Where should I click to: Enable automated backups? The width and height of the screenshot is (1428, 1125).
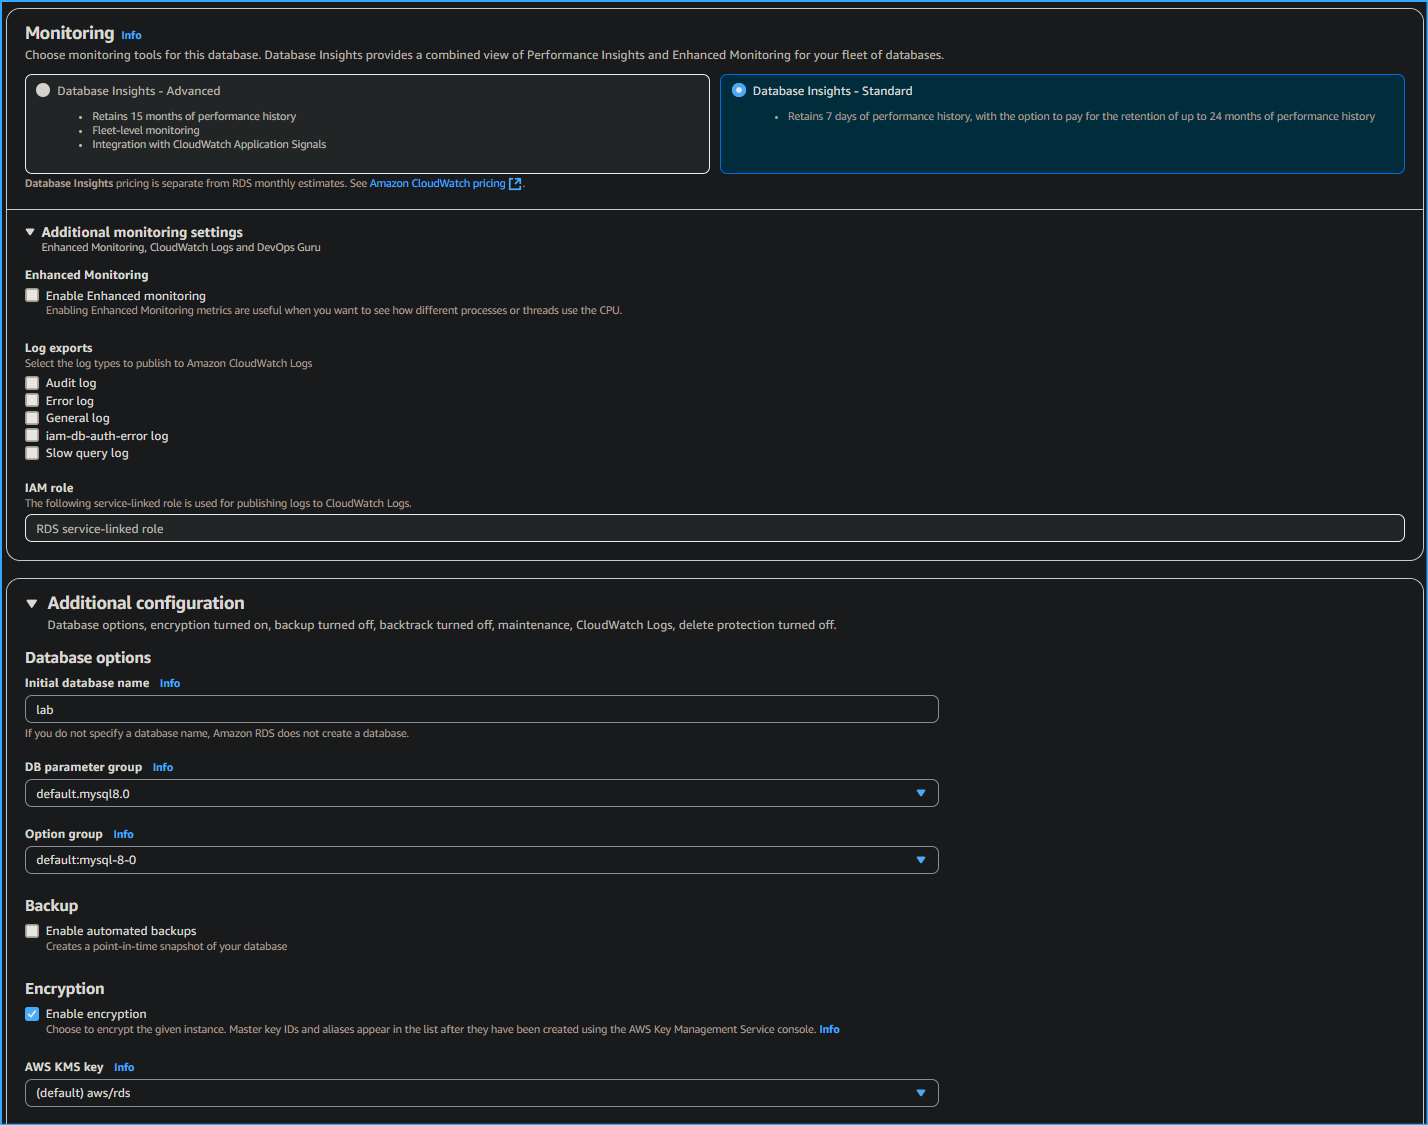click(31, 930)
